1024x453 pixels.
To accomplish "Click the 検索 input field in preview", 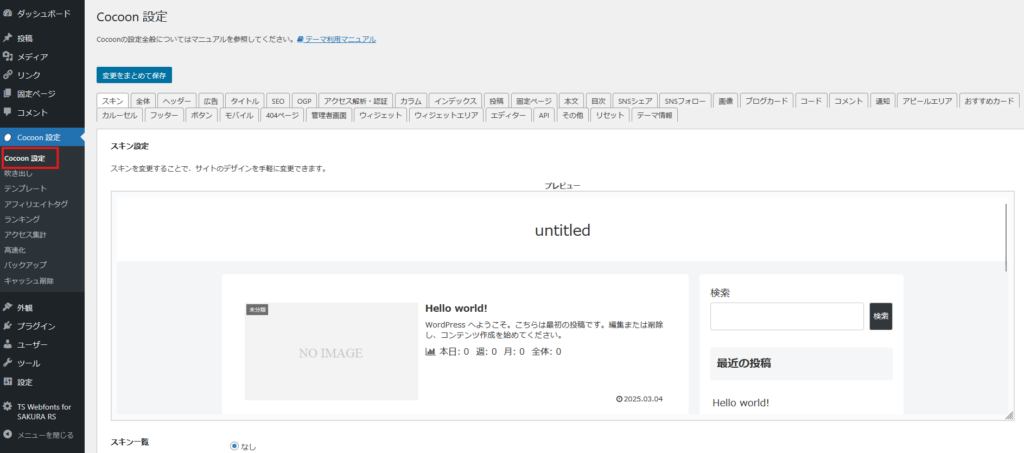I will pos(786,316).
